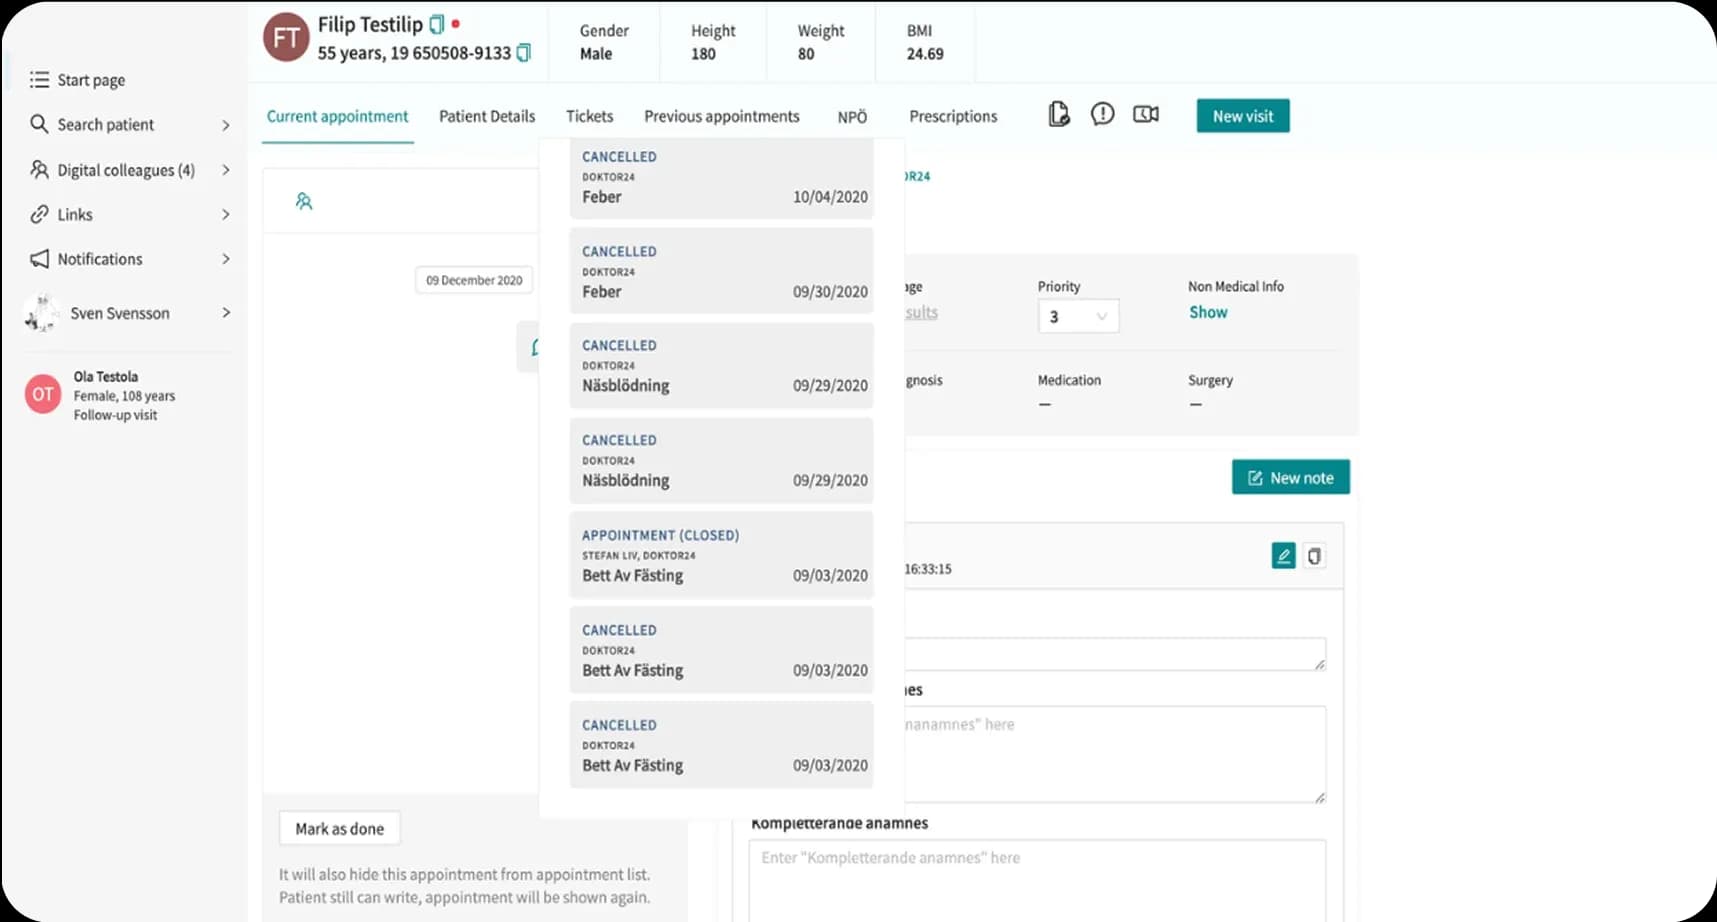The image size is (1717, 922).
Task: Open the NPÖ tab
Action: (852, 117)
